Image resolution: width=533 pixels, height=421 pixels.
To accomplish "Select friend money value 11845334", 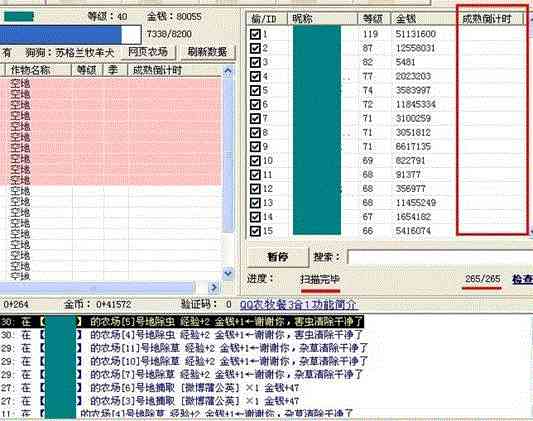I will click(x=415, y=104).
